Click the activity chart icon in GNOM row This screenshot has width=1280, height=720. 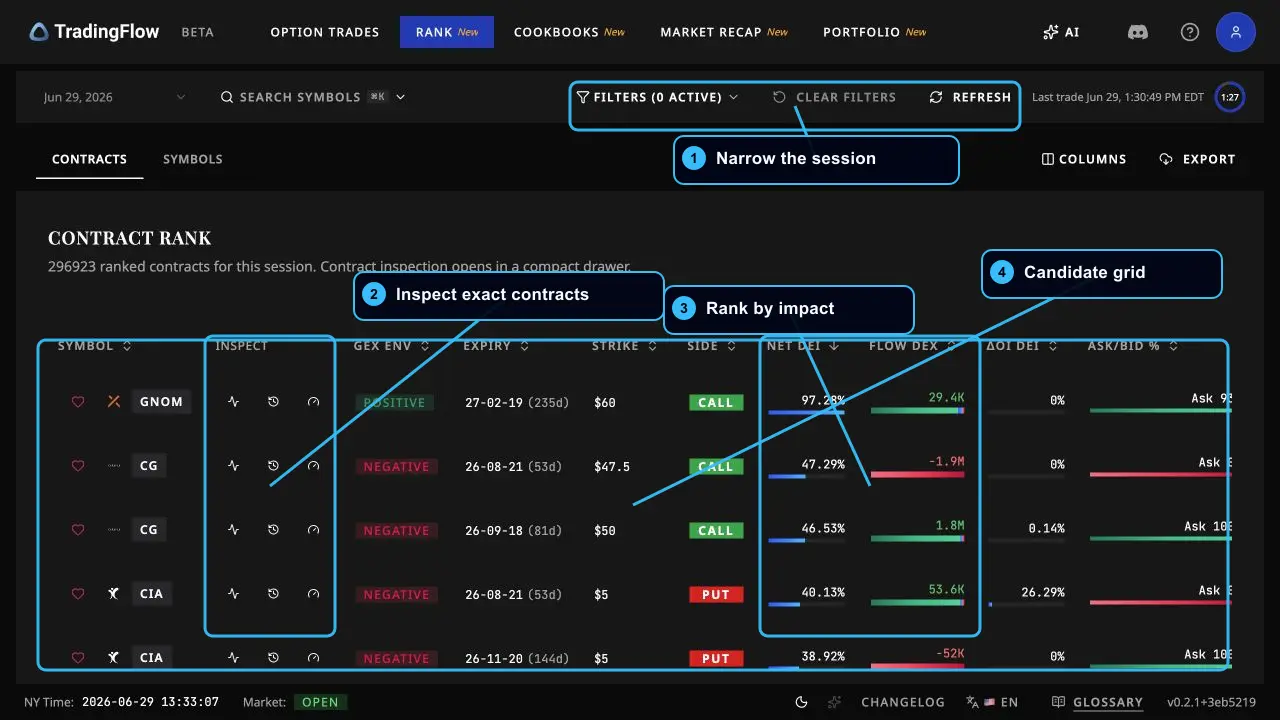coord(234,402)
